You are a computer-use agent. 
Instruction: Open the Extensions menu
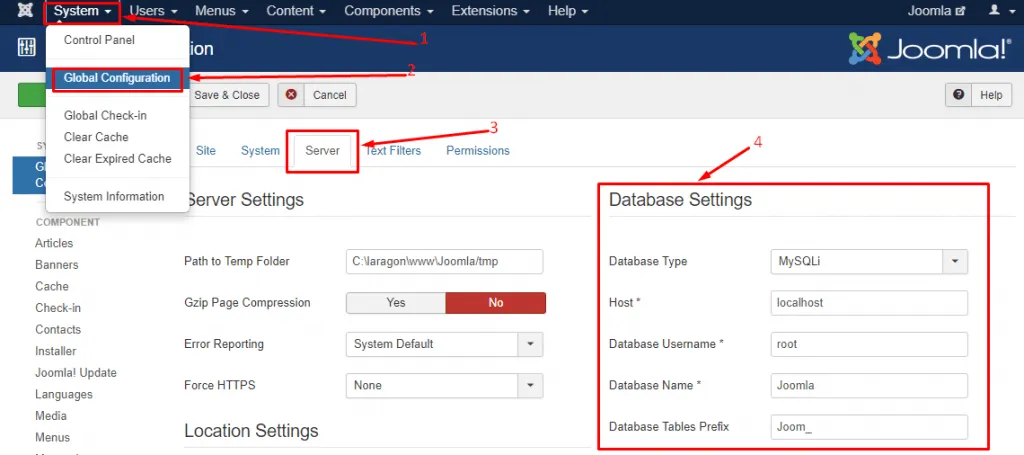(x=490, y=11)
